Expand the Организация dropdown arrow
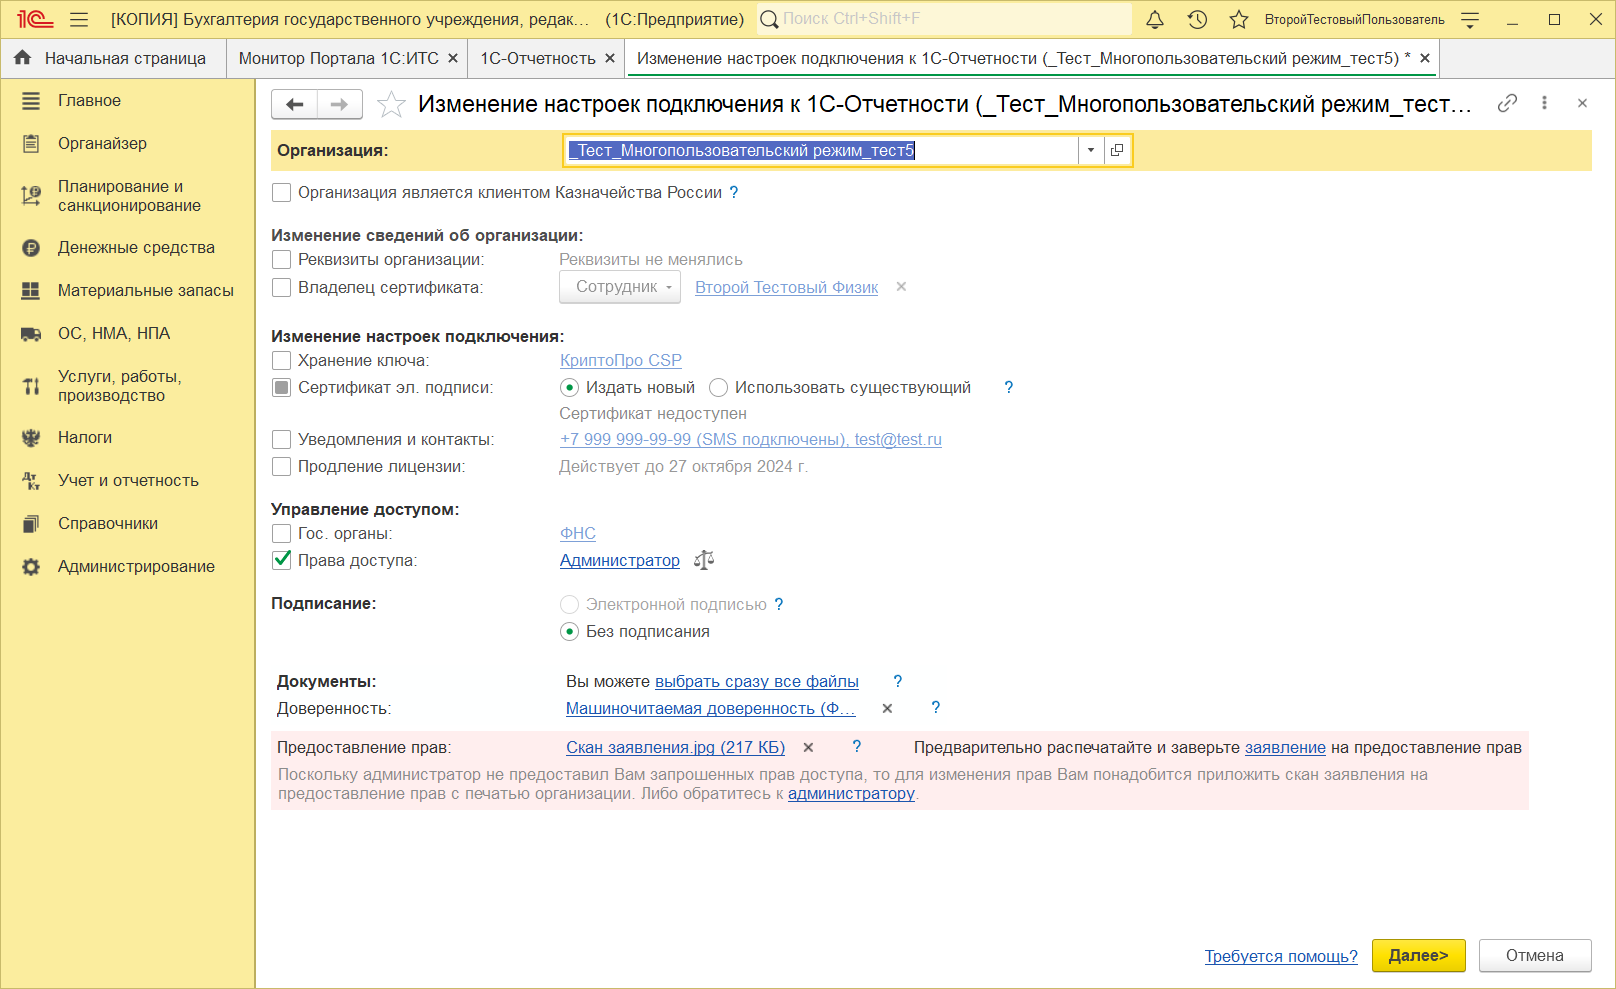This screenshot has width=1616, height=989. pos(1091,150)
